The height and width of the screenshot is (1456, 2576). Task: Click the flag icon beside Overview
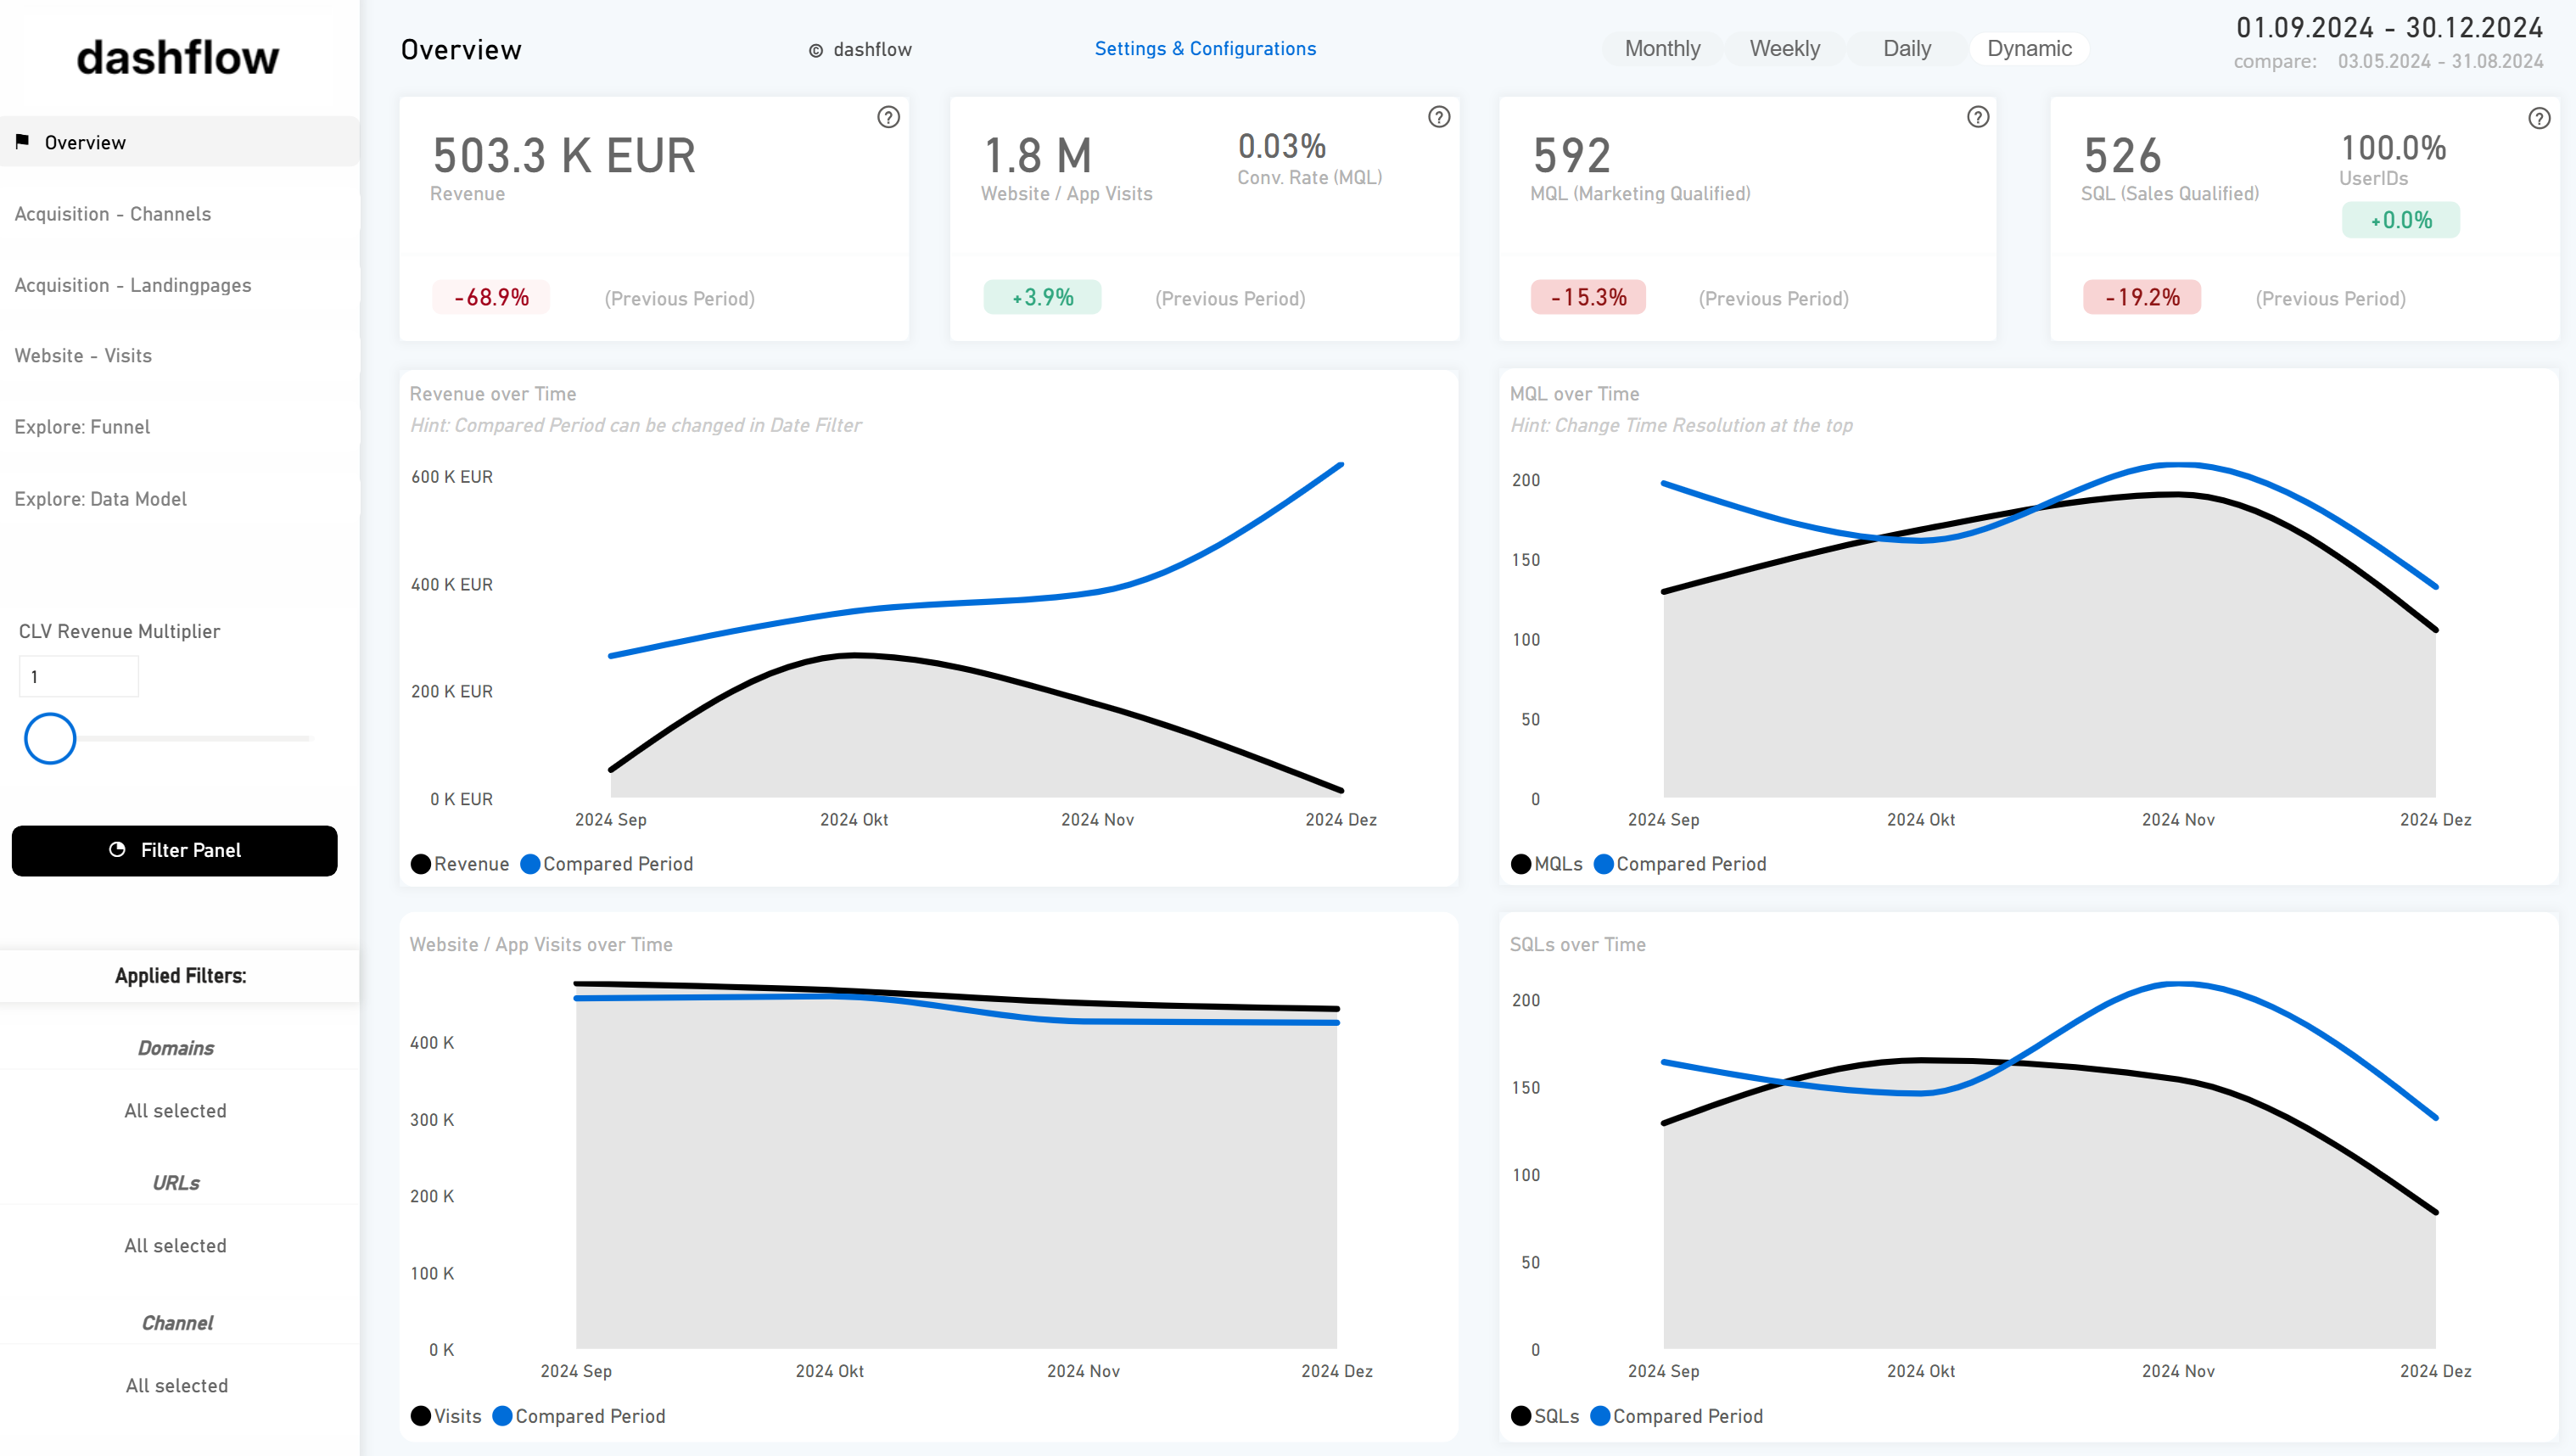(22, 141)
